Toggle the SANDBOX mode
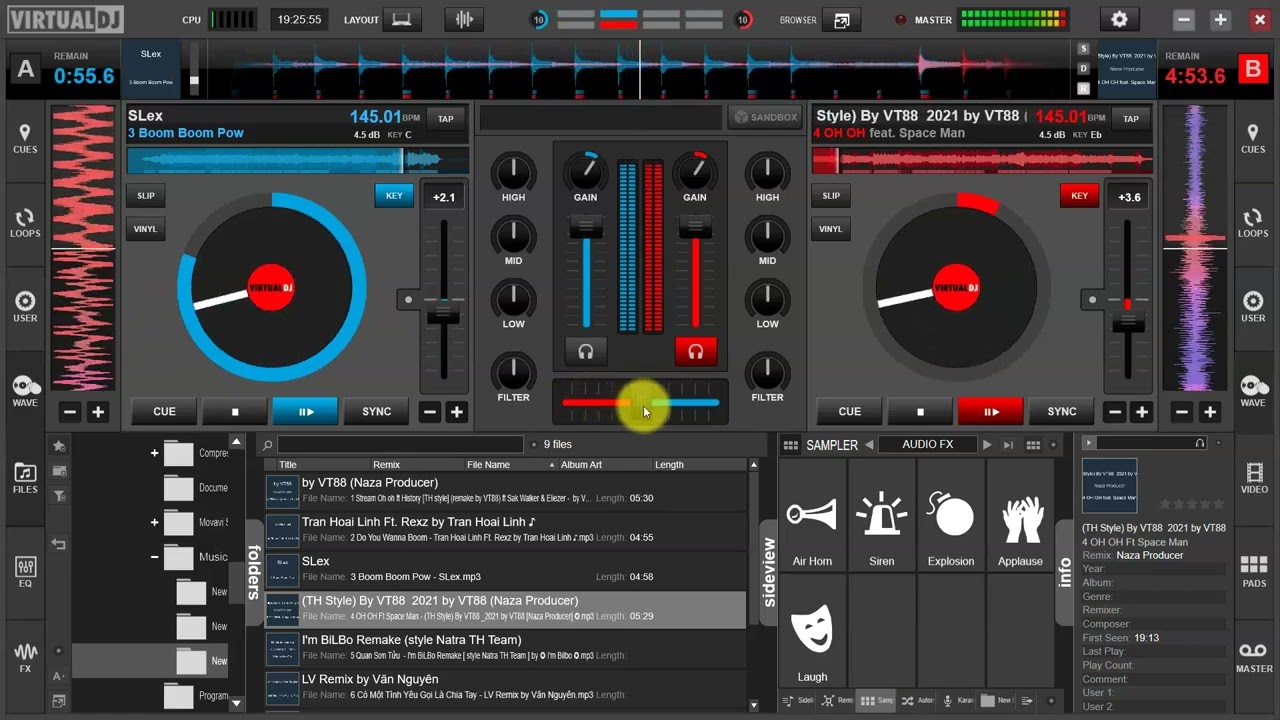The height and width of the screenshot is (720, 1280). 765,117
